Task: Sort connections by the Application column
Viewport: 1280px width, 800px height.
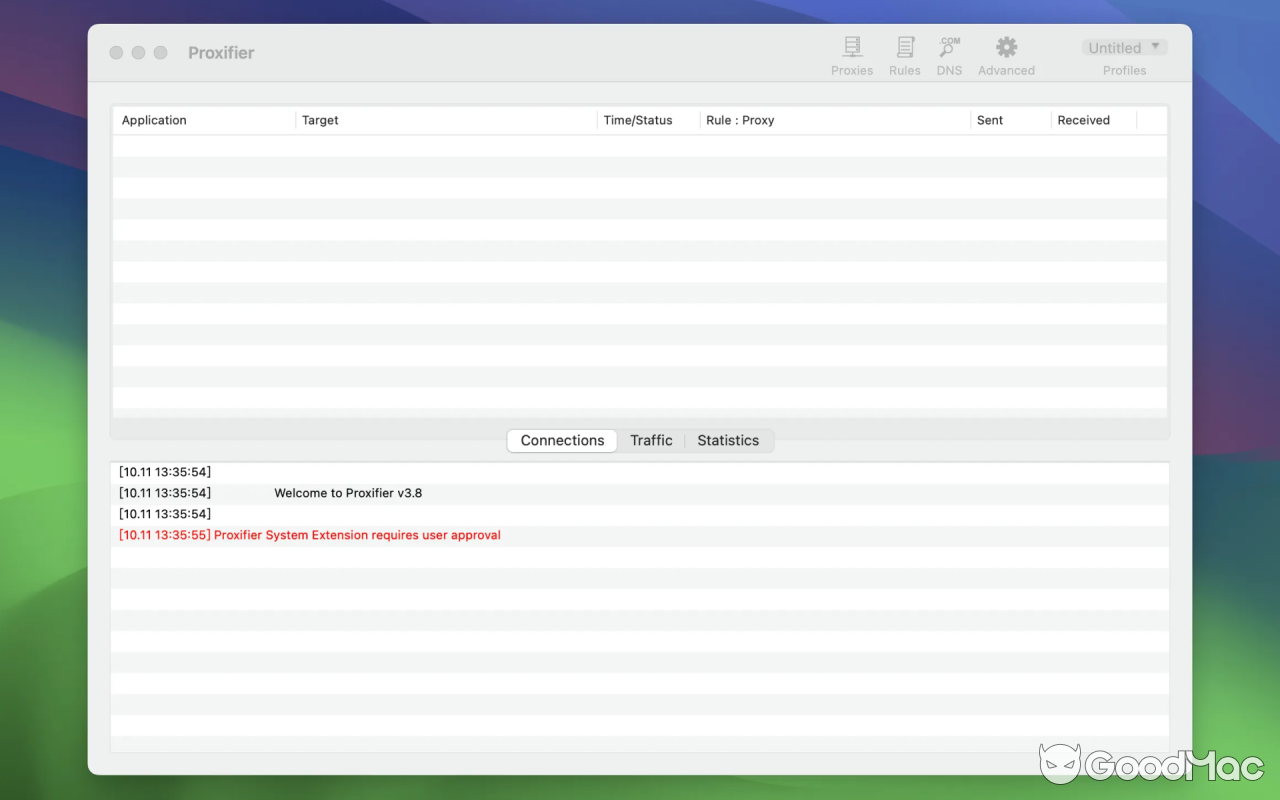Action: pyautogui.click(x=153, y=120)
